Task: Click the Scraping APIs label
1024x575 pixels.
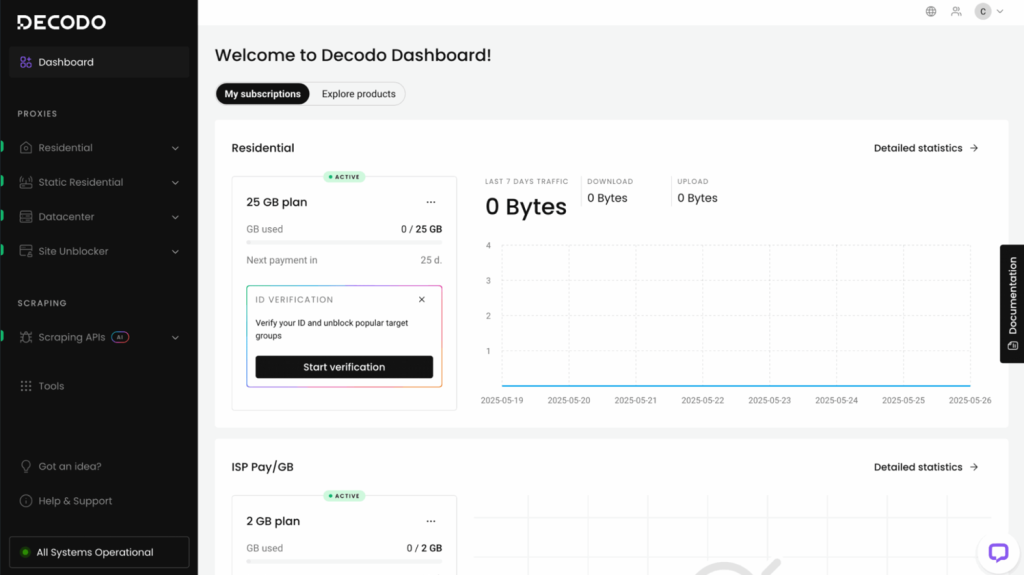Action: (72, 337)
